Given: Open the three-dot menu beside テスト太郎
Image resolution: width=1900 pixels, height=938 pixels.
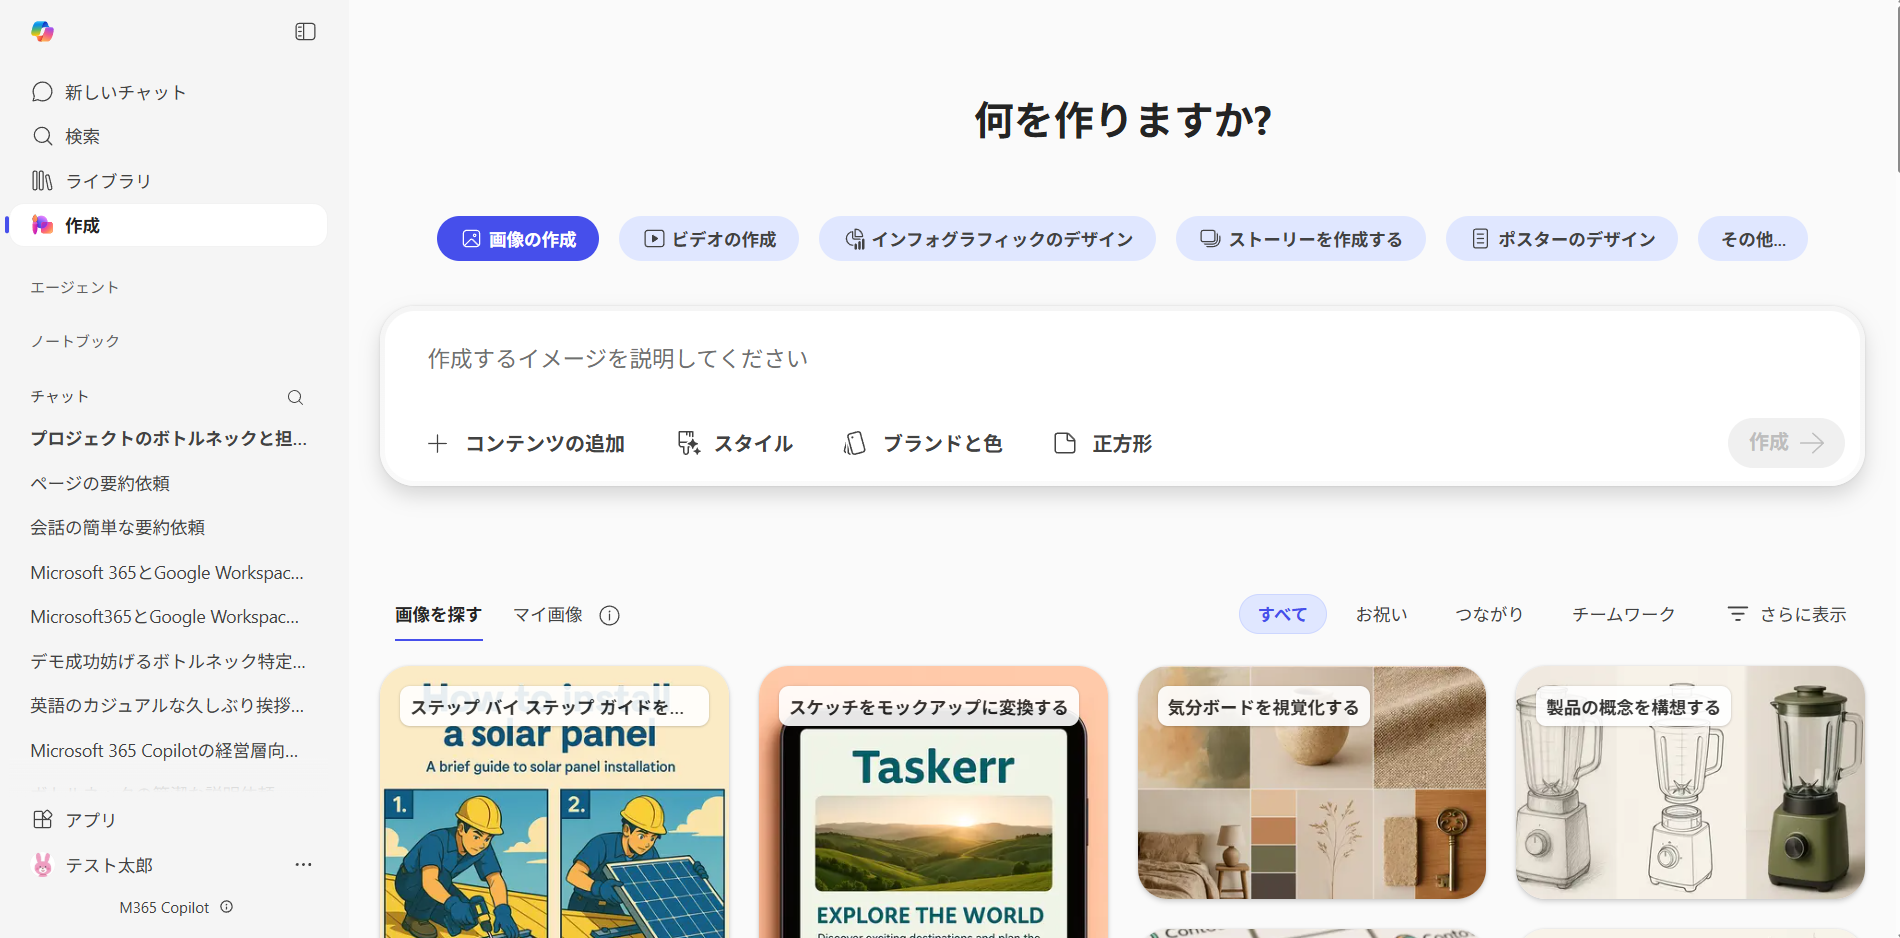Looking at the screenshot, I should click(x=303, y=865).
